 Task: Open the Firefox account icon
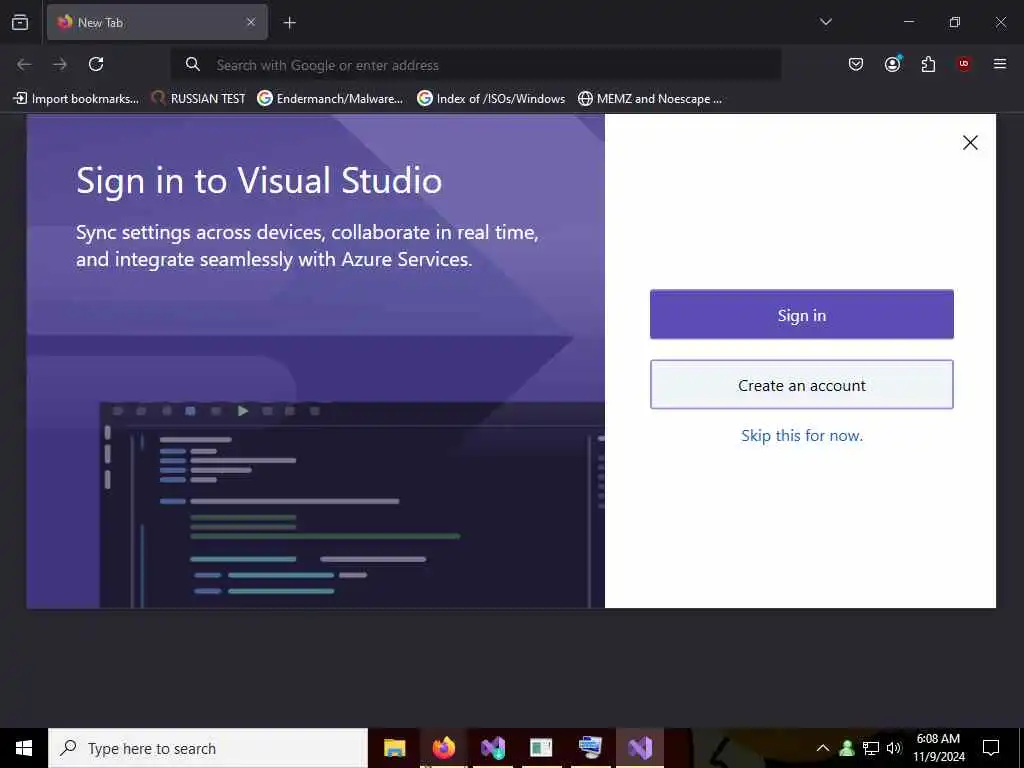click(x=892, y=64)
